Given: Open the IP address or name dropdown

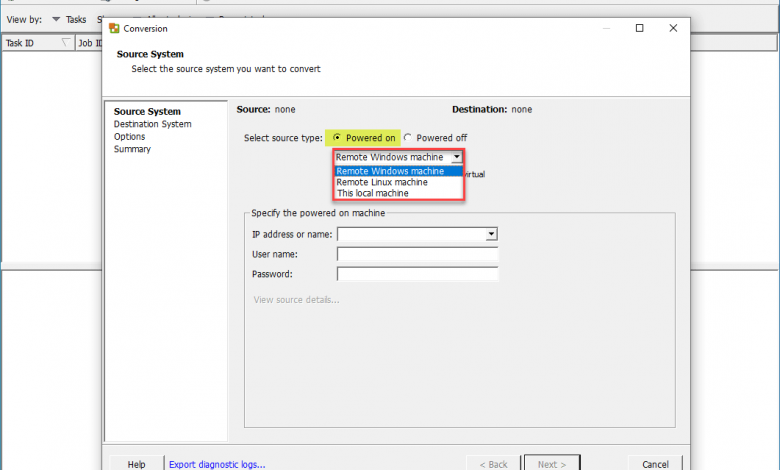Looking at the screenshot, I should (491, 234).
